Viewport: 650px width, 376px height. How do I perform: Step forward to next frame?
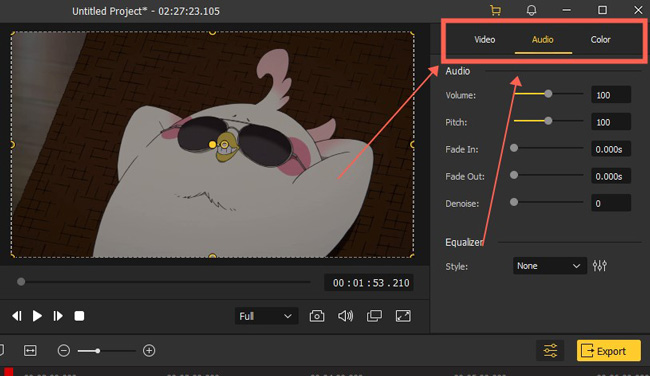58,316
